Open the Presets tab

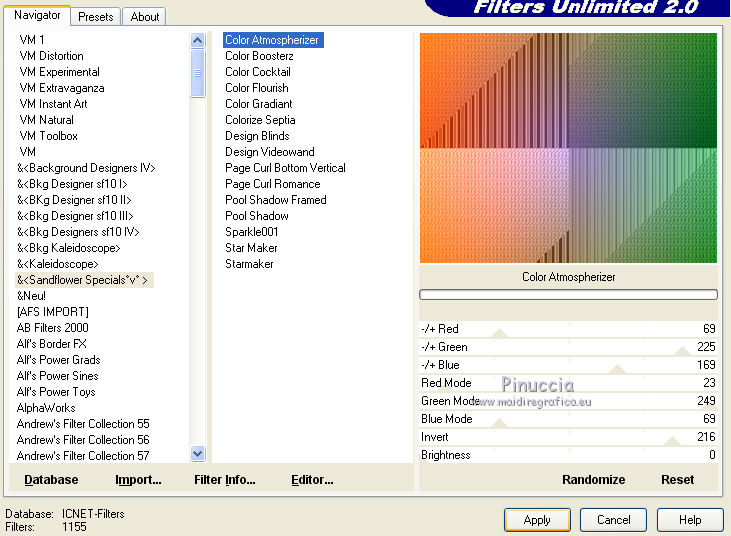pos(96,17)
